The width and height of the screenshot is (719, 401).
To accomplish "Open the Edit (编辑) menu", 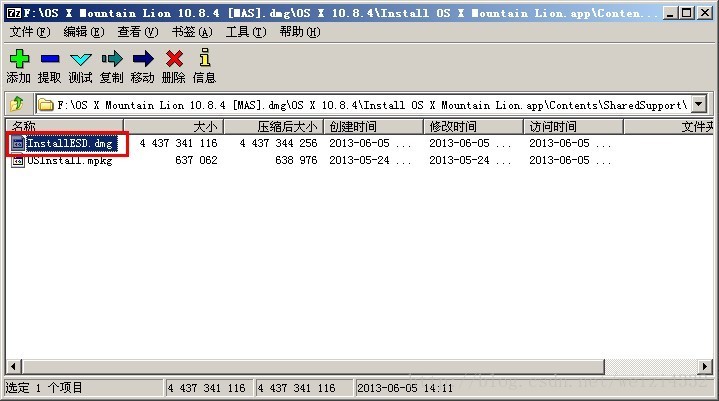I will tap(84, 32).
